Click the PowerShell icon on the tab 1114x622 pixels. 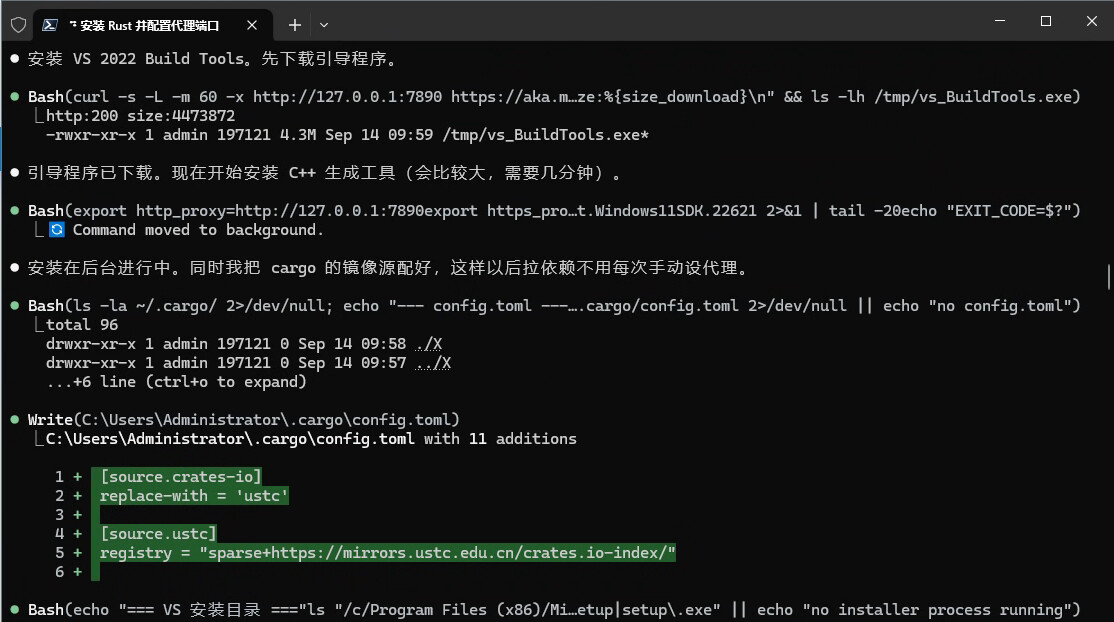50,25
